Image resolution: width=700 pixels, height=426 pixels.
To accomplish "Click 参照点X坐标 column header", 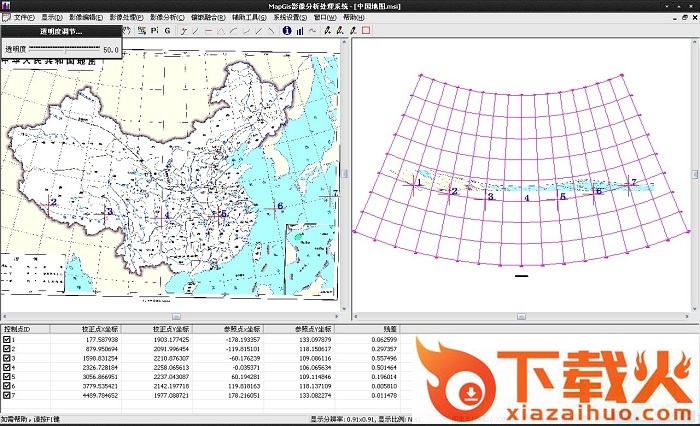I will coord(228,329).
